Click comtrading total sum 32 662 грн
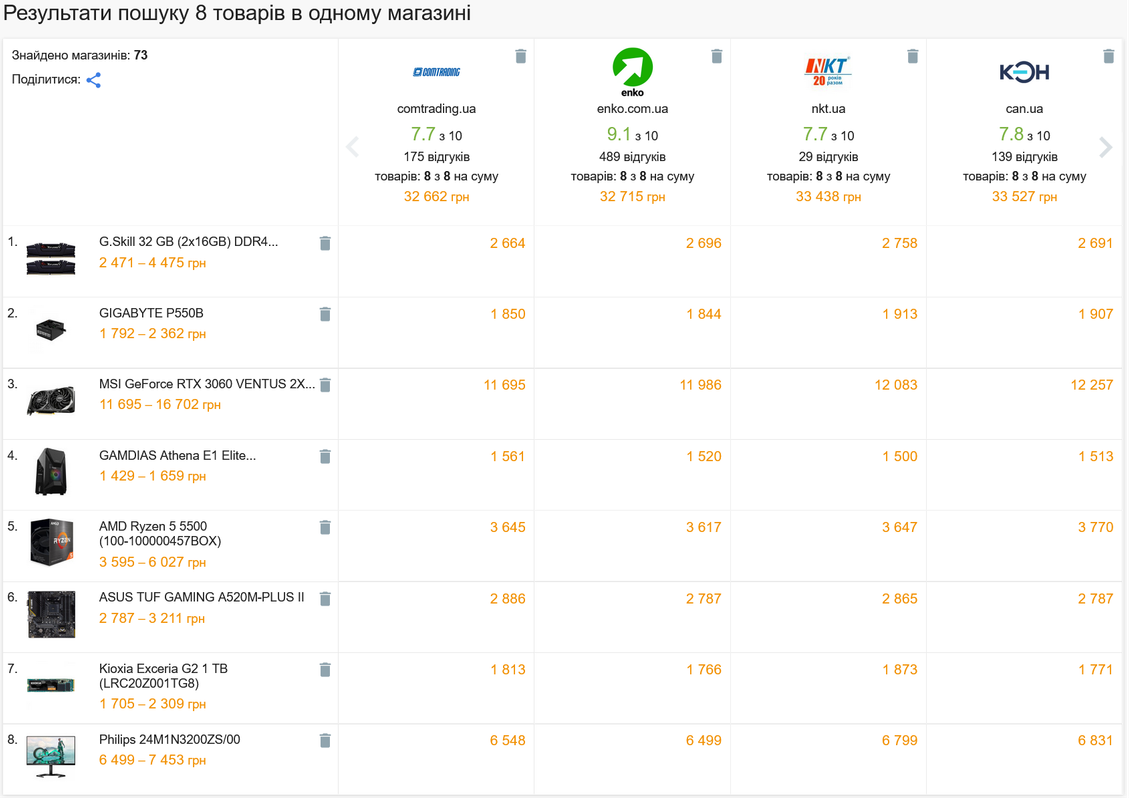 click(x=437, y=197)
